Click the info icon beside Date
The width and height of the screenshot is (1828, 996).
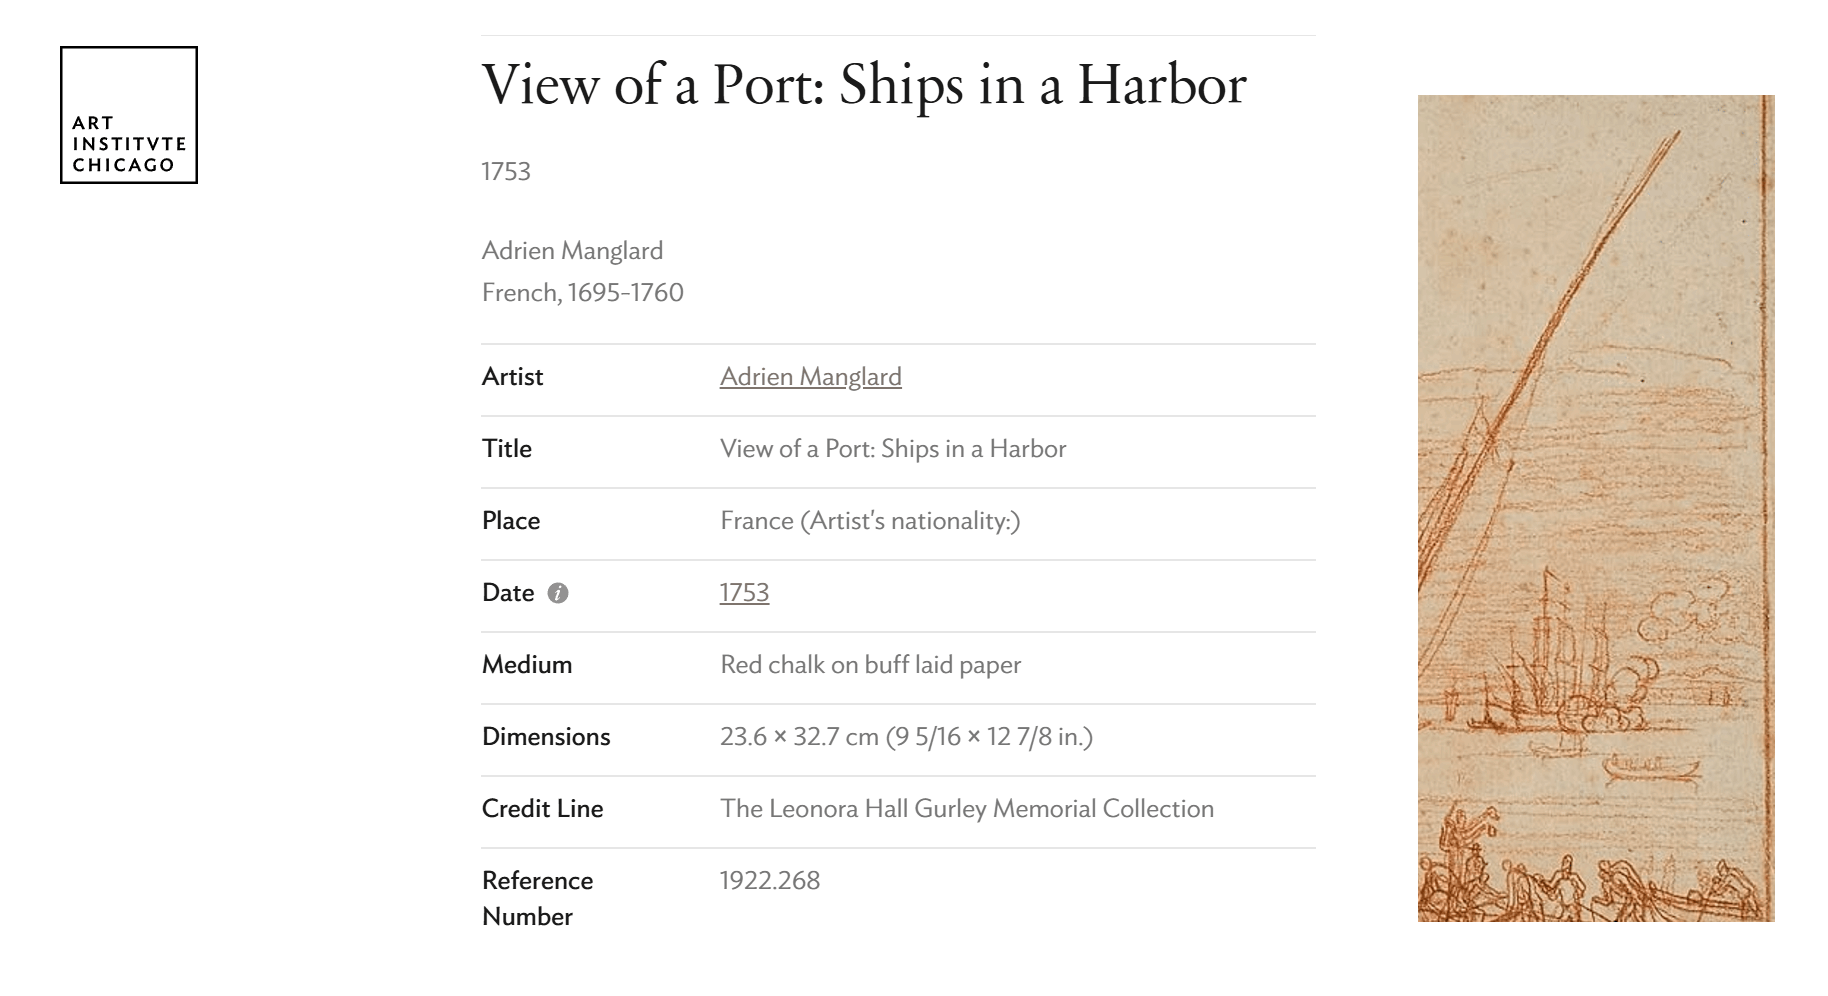[558, 593]
